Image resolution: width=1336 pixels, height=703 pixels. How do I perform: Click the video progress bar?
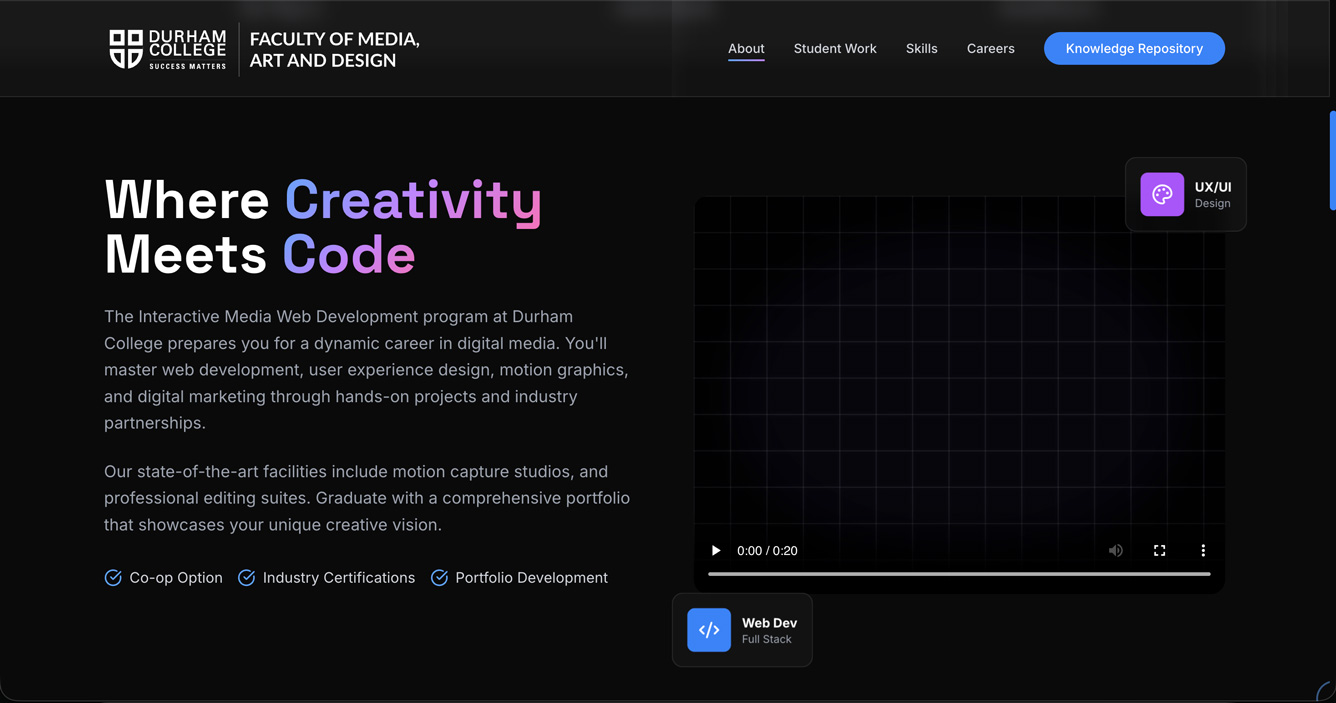click(959, 574)
